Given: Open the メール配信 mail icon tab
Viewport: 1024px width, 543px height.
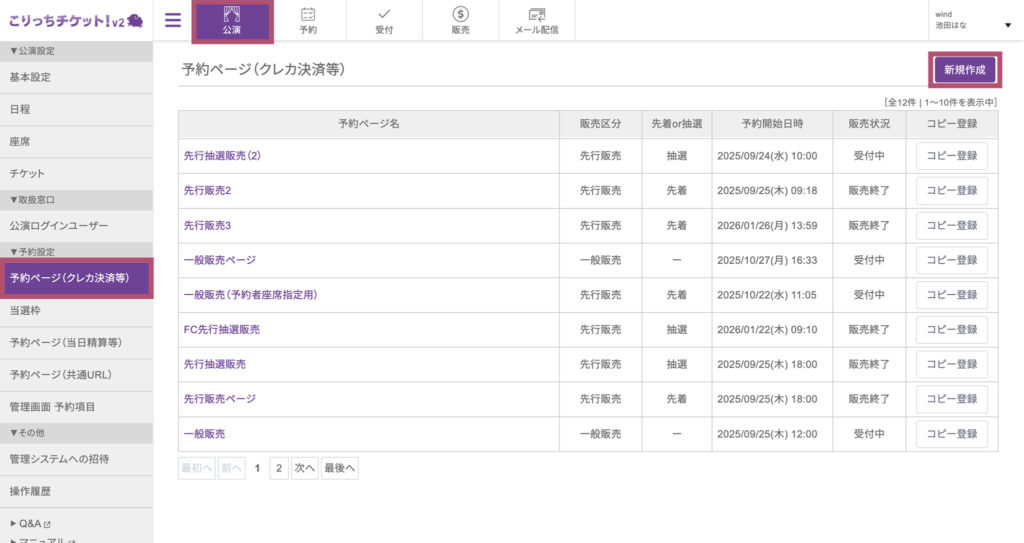Looking at the screenshot, I should pyautogui.click(x=536, y=21).
